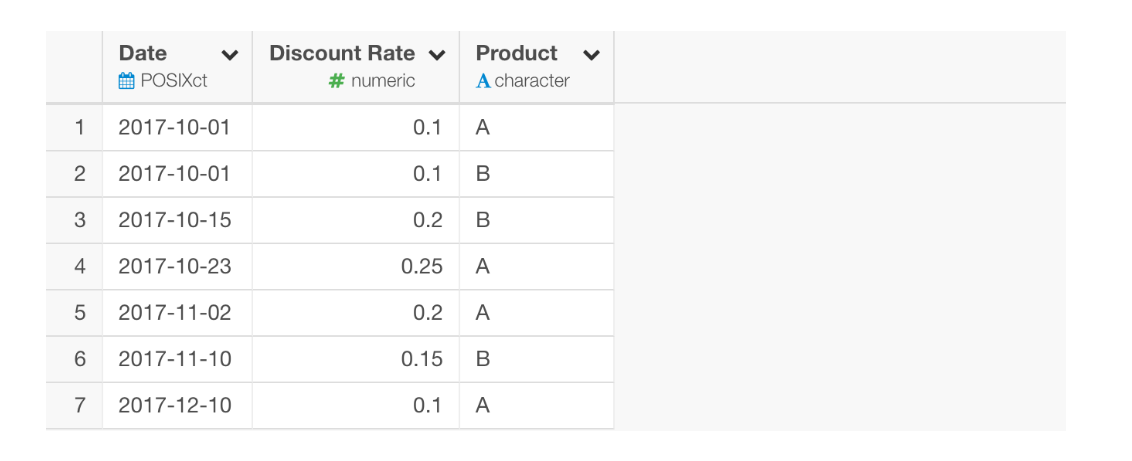Click the 0.25 discount rate cell
Image resolution: width=1132 pixels, height=461 pixels.
pyautogui.click(x=421, y=266)
